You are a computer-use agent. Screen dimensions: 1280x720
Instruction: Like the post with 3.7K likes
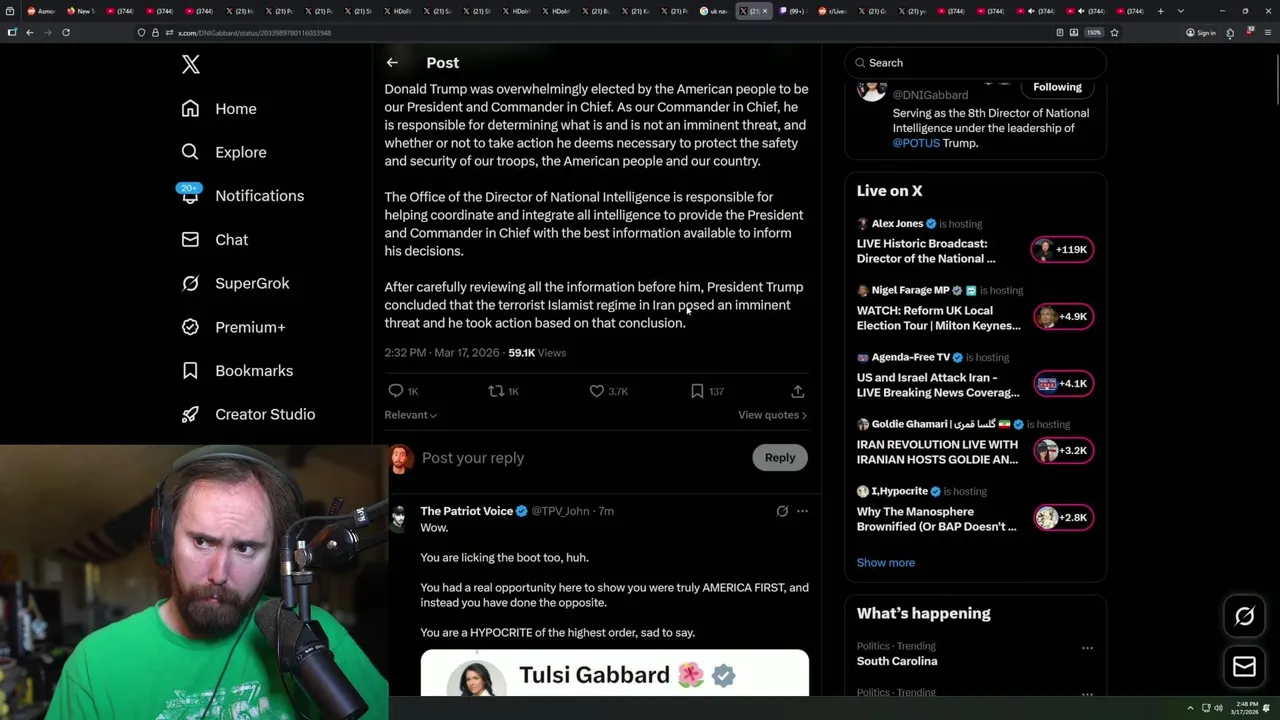pyautogui.click(x=597, y=391)
